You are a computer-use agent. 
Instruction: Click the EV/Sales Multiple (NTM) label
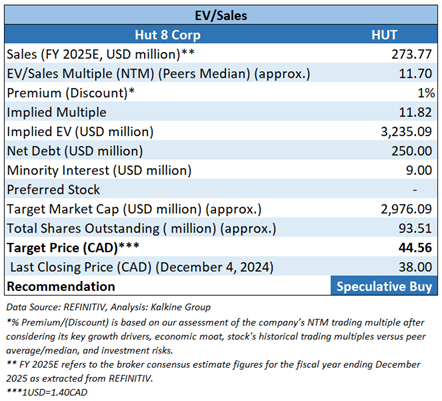pos(158,73)
